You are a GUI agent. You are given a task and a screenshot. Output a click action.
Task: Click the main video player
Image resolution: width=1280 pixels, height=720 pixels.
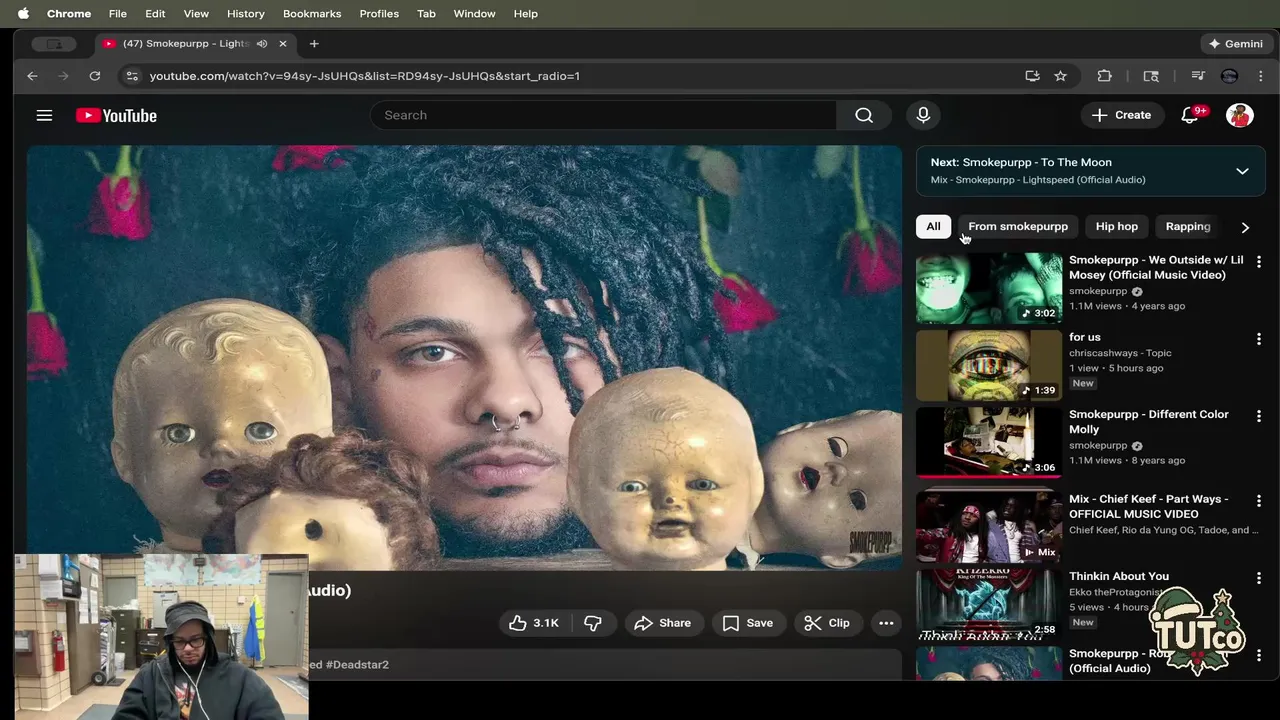click(x=464, y=357)
